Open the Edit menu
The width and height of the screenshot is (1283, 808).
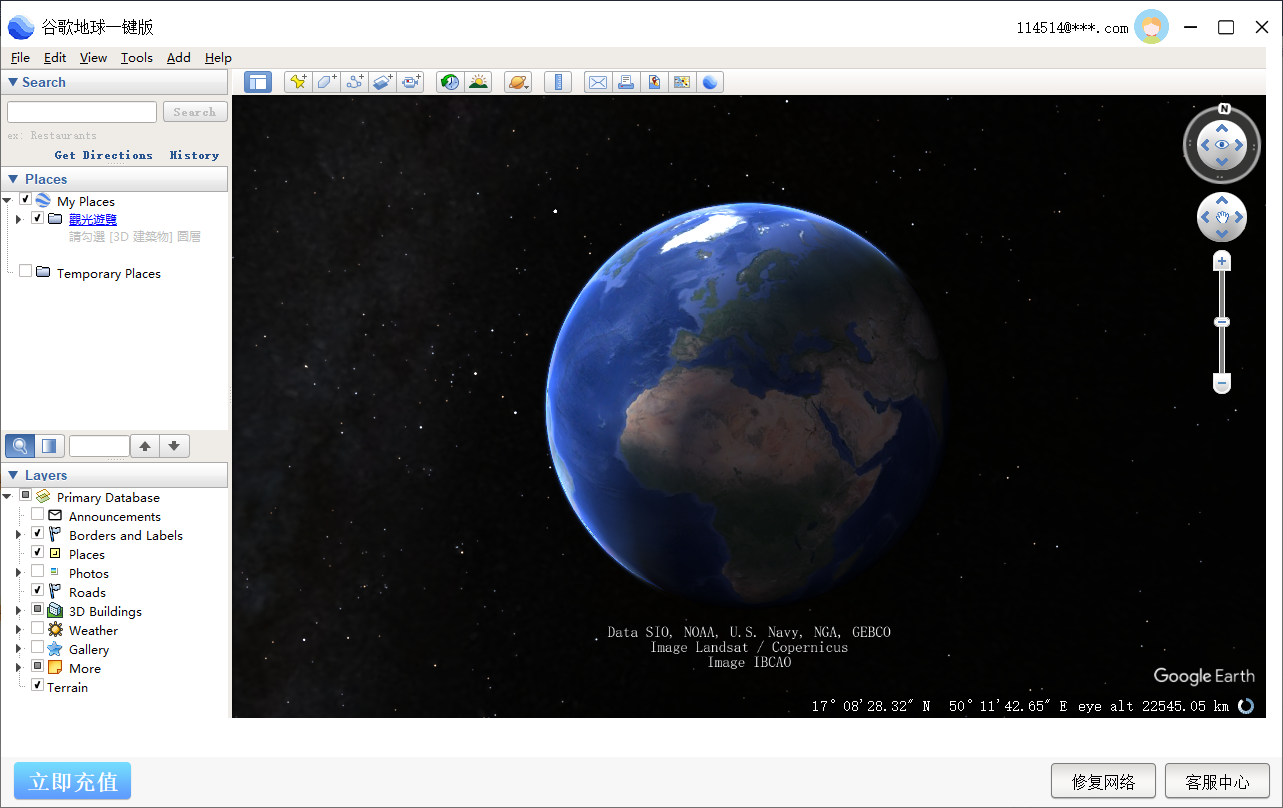coord(55,58)
